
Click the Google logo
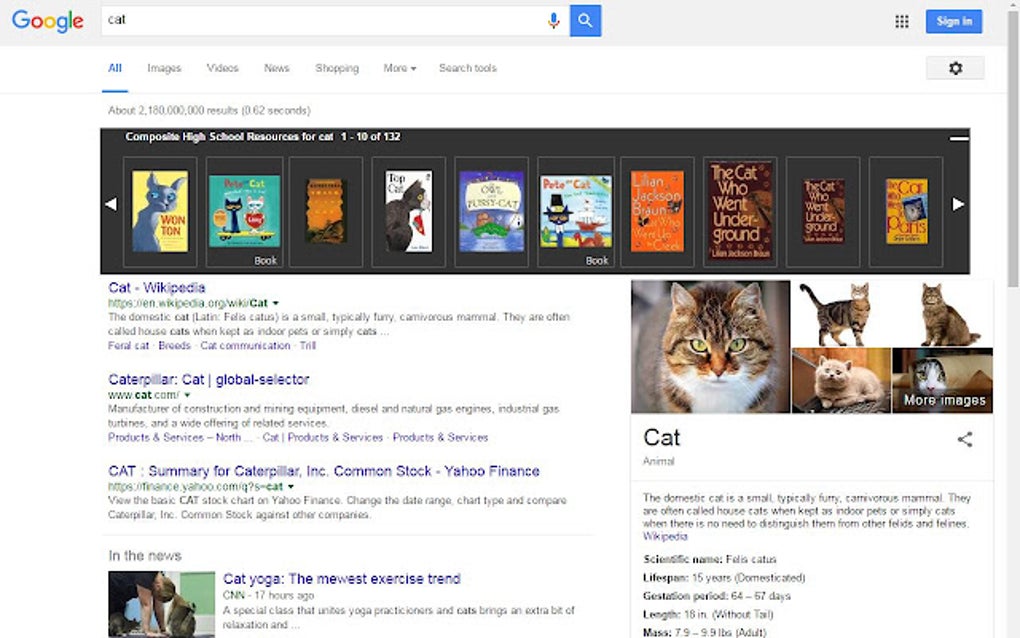47,21
